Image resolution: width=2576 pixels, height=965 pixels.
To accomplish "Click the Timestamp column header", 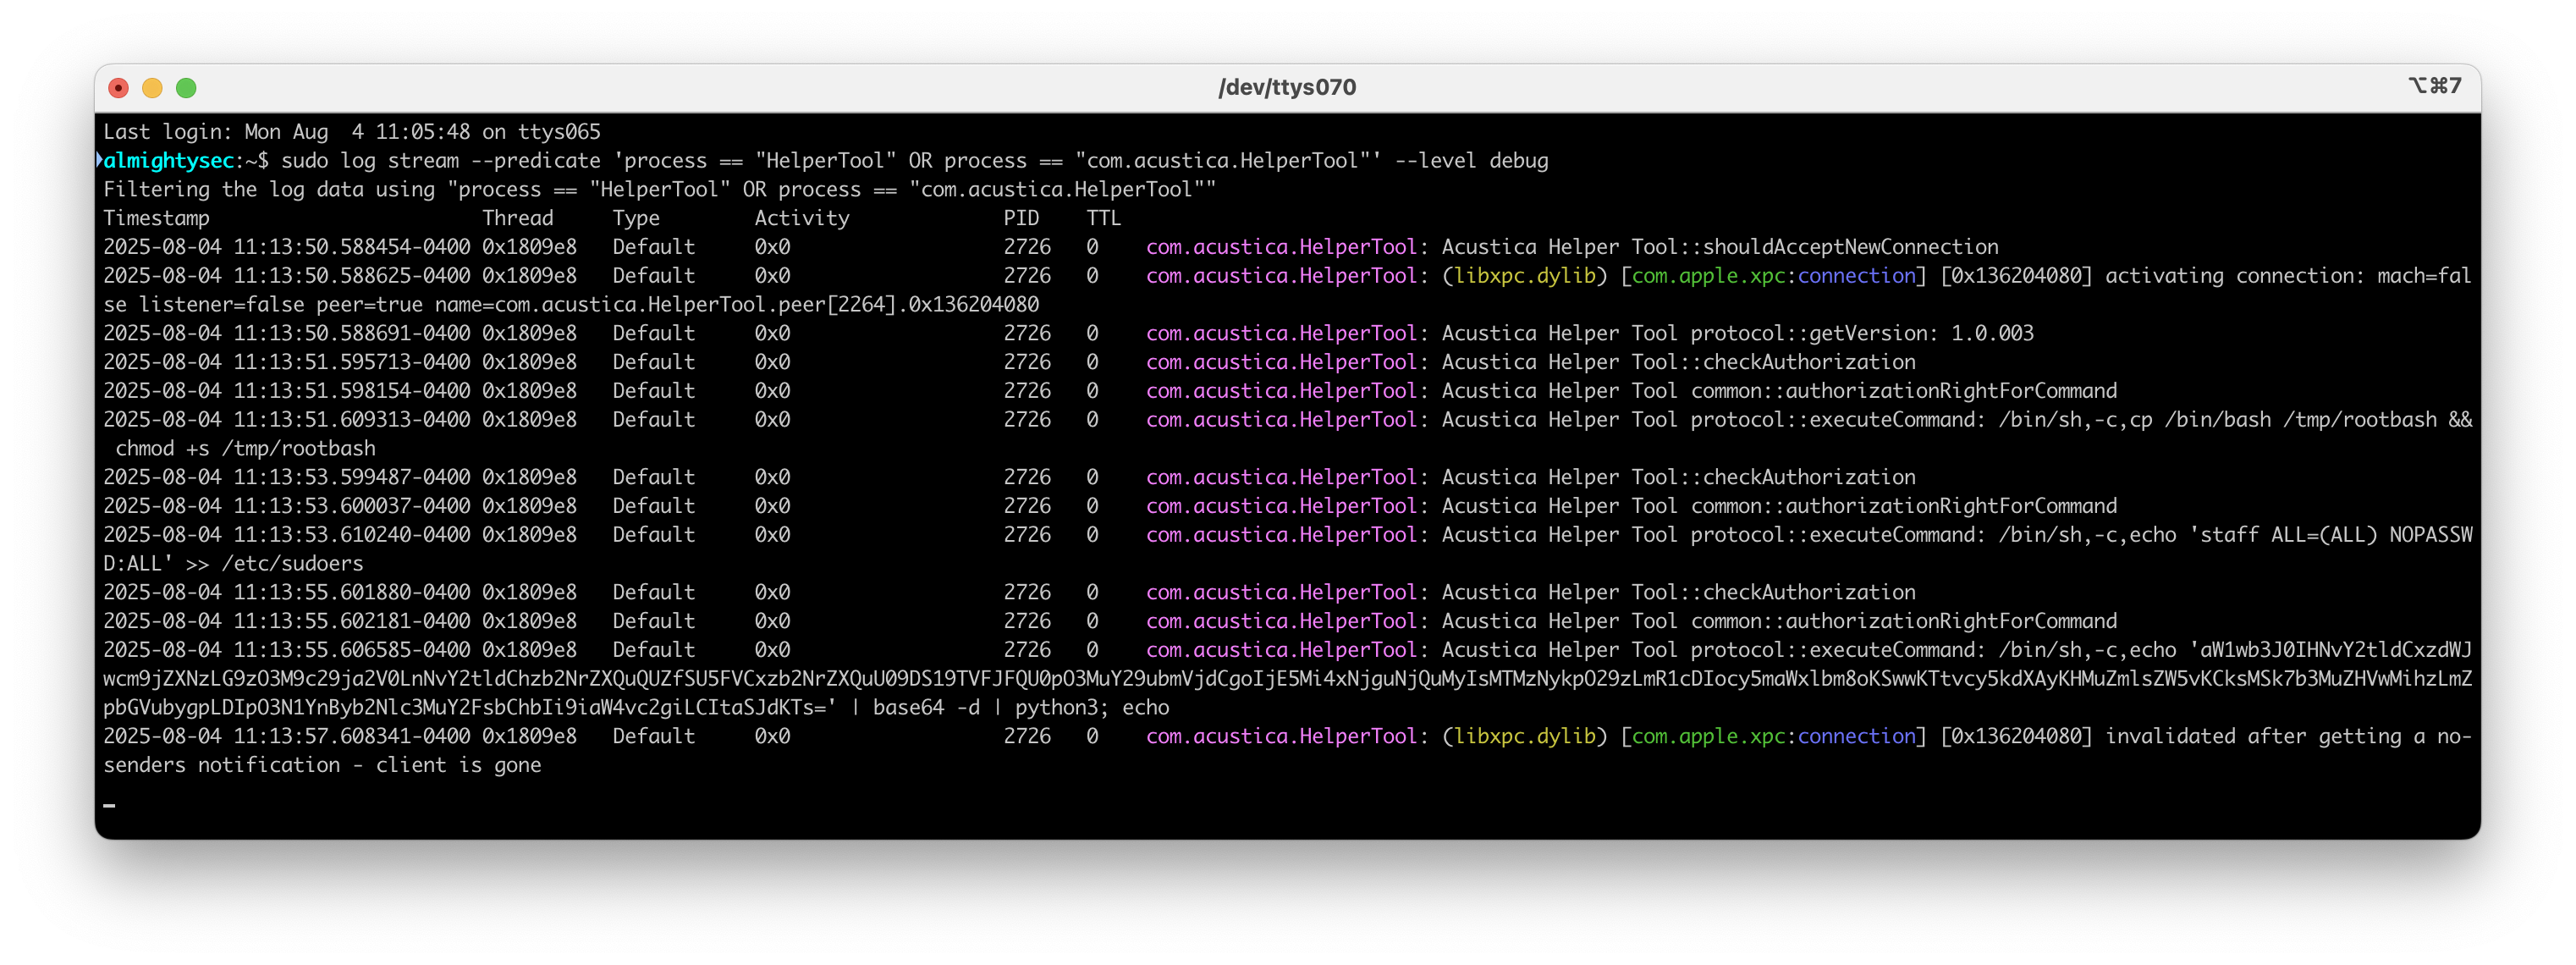I will pyautogui.click(x=156, y=218).
